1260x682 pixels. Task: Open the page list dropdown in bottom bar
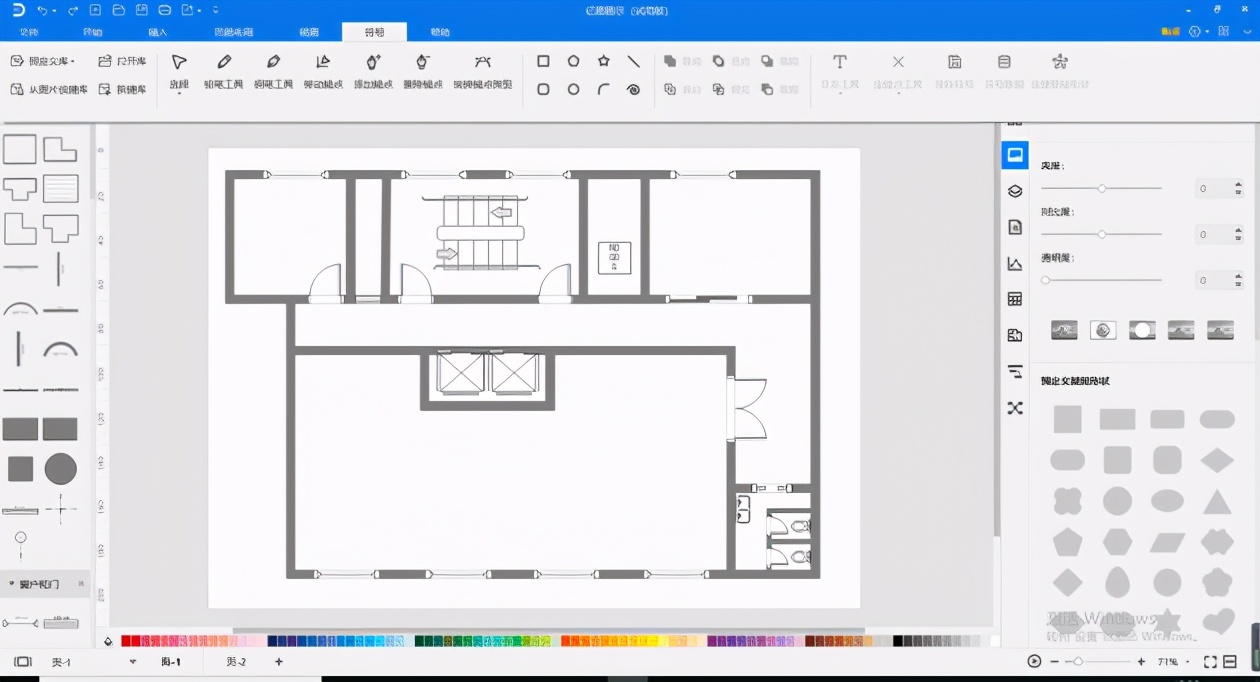click(x=132, y=662)
